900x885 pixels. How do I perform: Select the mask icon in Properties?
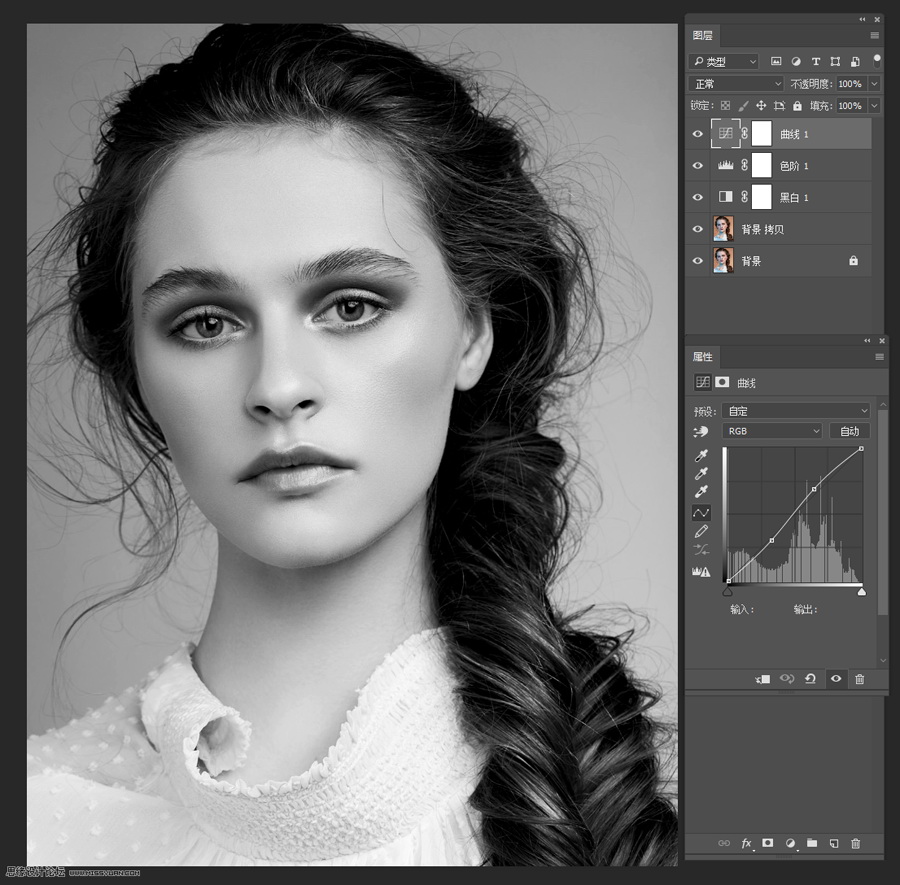[x=722, y=382]
